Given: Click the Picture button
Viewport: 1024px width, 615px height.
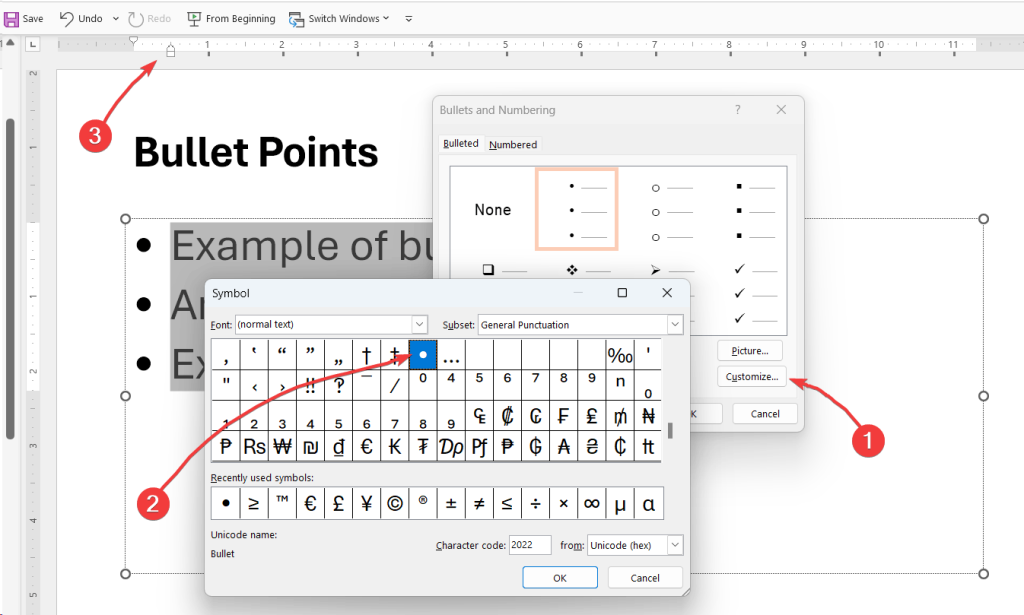Looking at the screenshot, I should point(750,350).
